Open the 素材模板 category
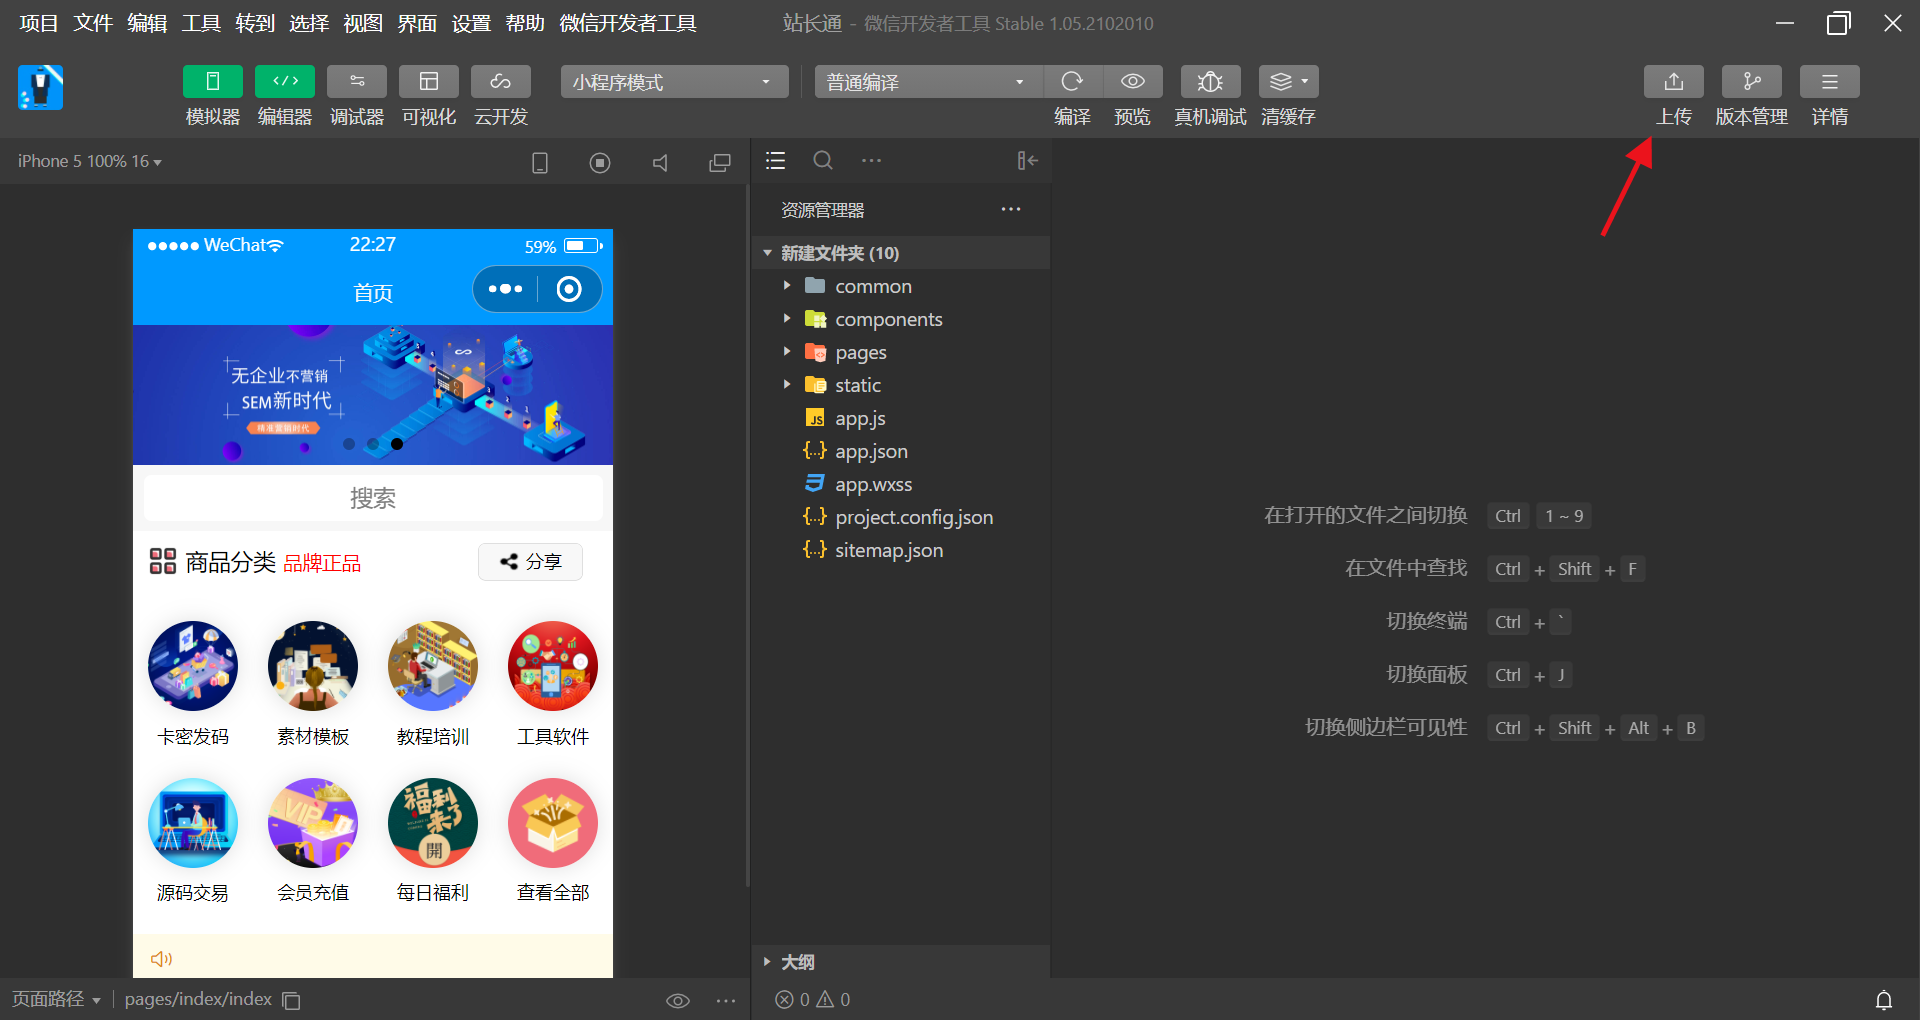 point(313,684)
